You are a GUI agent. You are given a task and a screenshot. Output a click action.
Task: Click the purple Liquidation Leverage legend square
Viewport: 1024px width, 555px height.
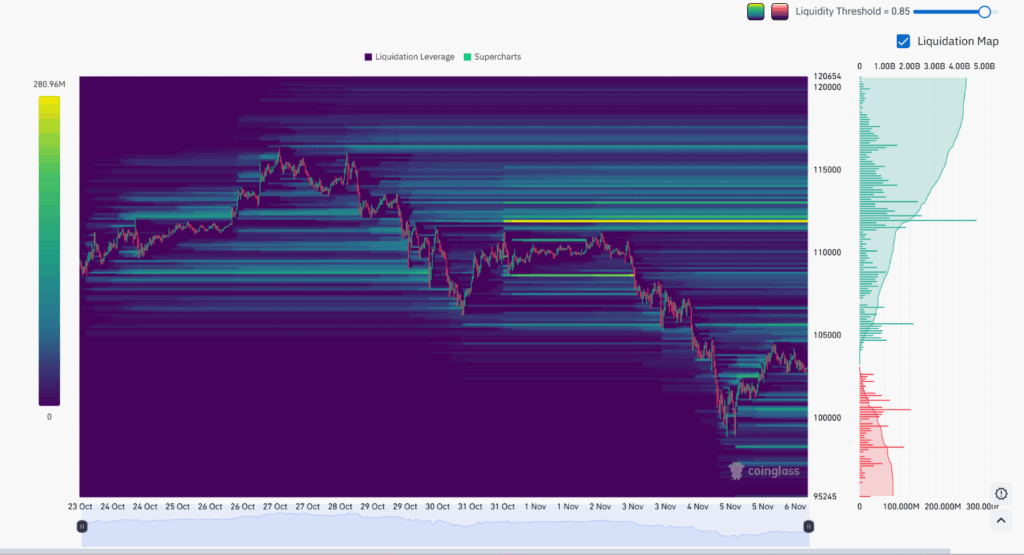tap(369, 57)
